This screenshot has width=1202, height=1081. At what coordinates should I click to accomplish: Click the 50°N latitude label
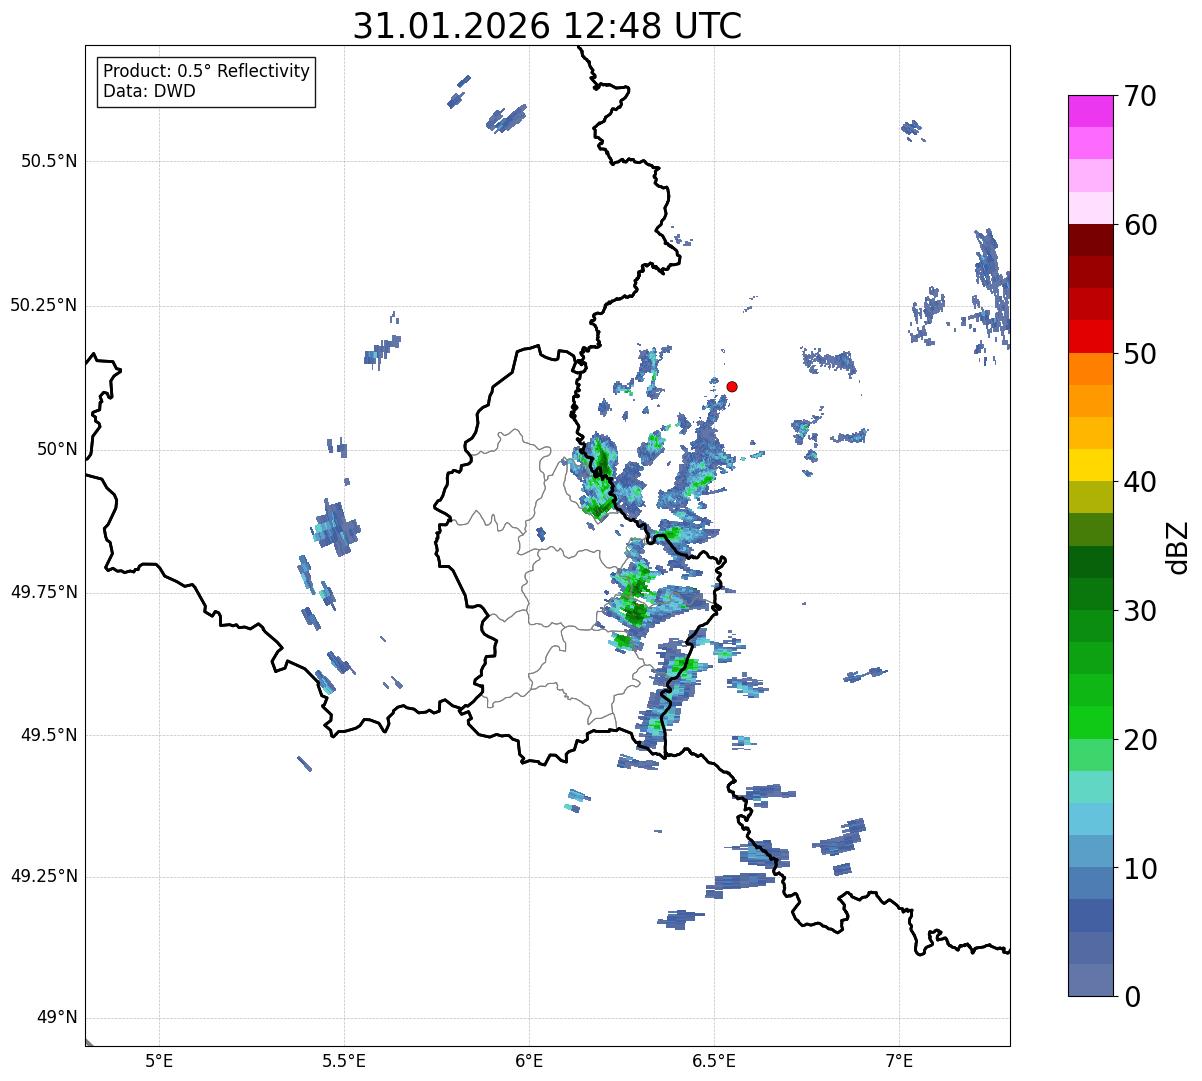pyautogui.click(x=57, y=449)
